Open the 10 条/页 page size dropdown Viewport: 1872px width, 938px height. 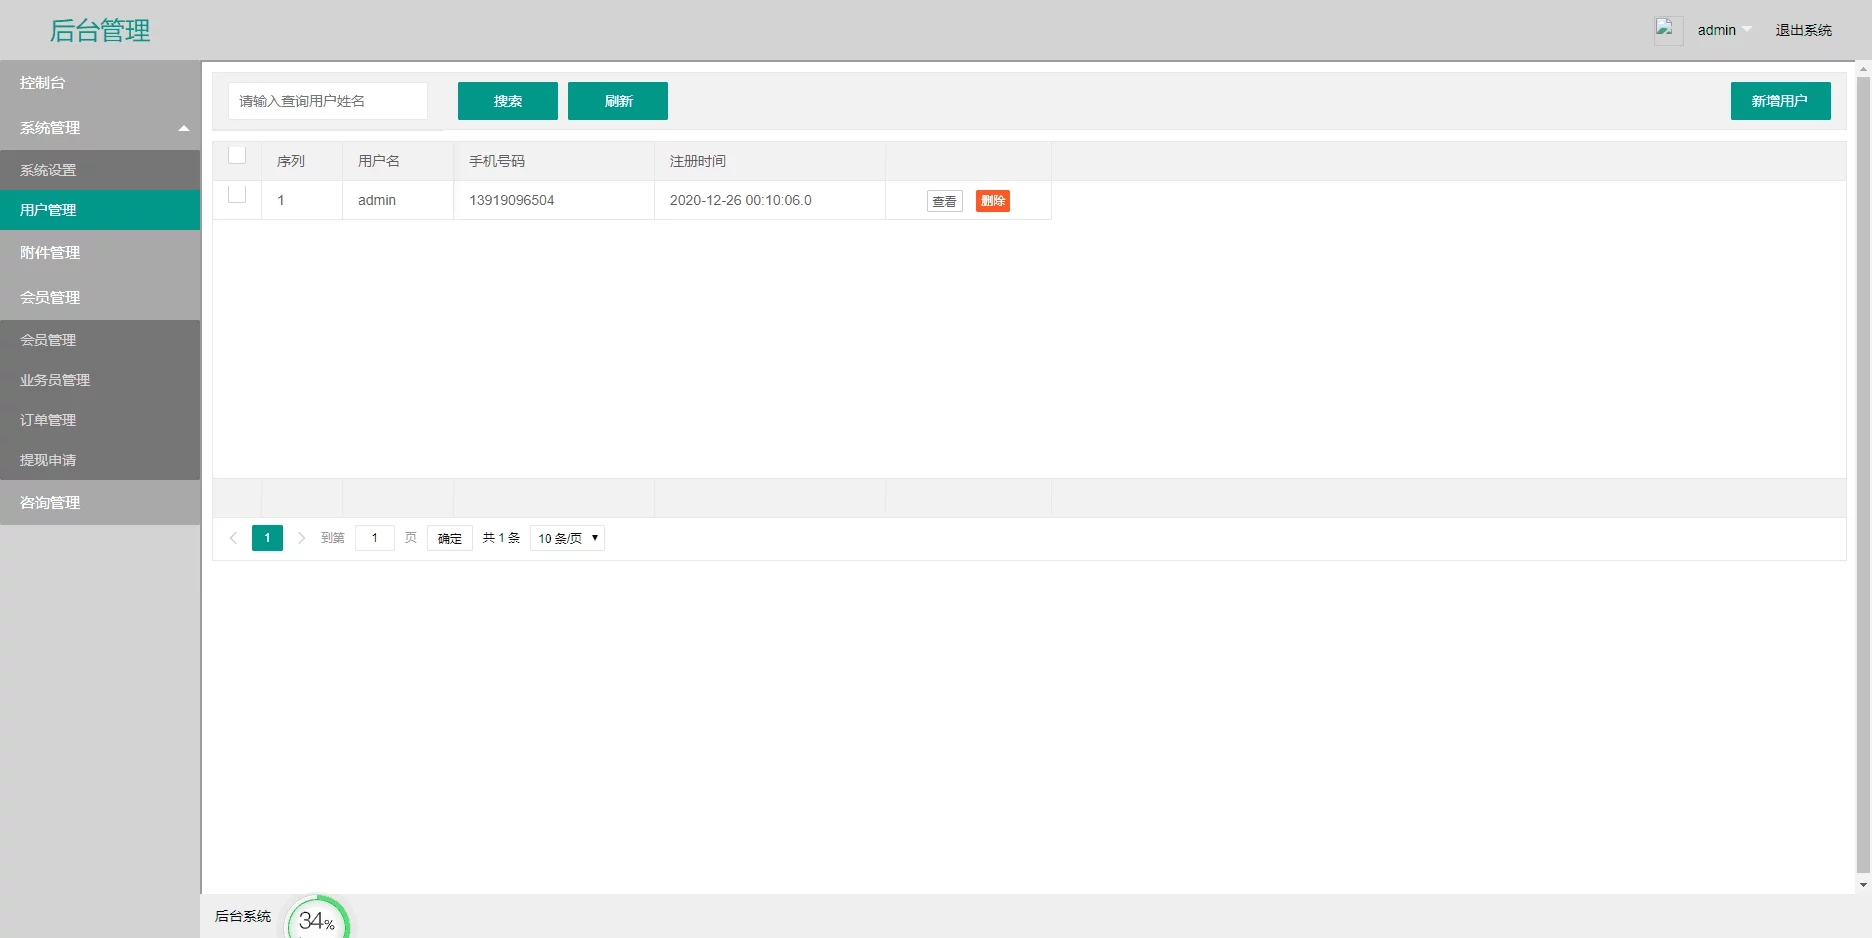click(567, 538)
